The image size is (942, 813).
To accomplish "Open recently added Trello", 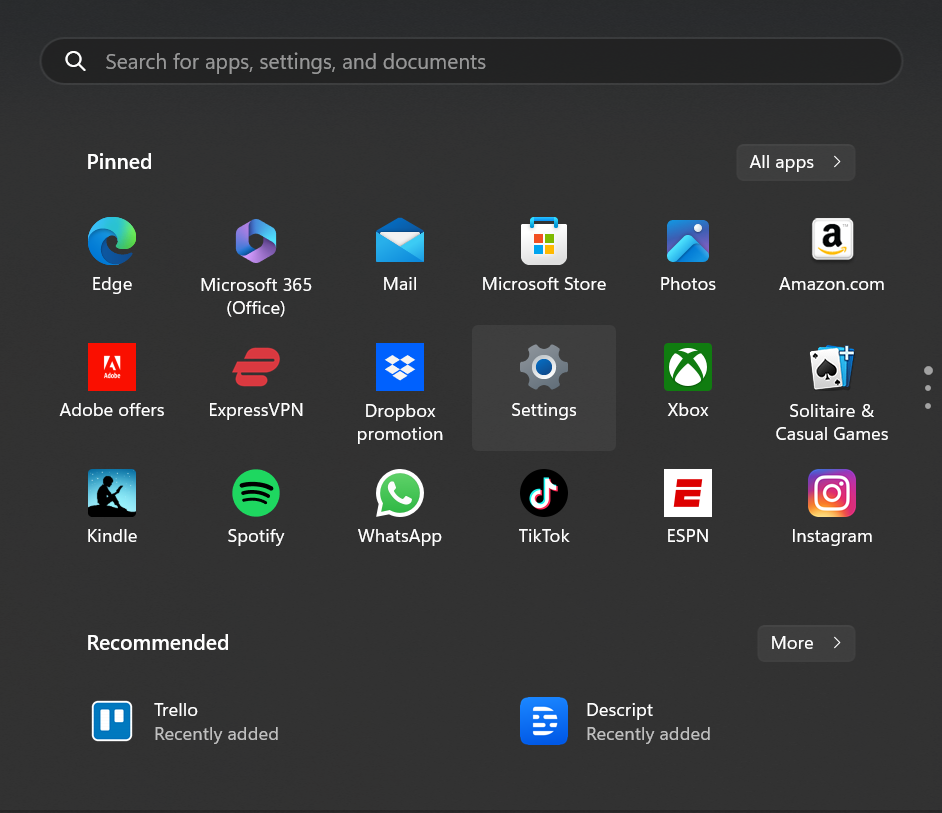I will 185,721.
